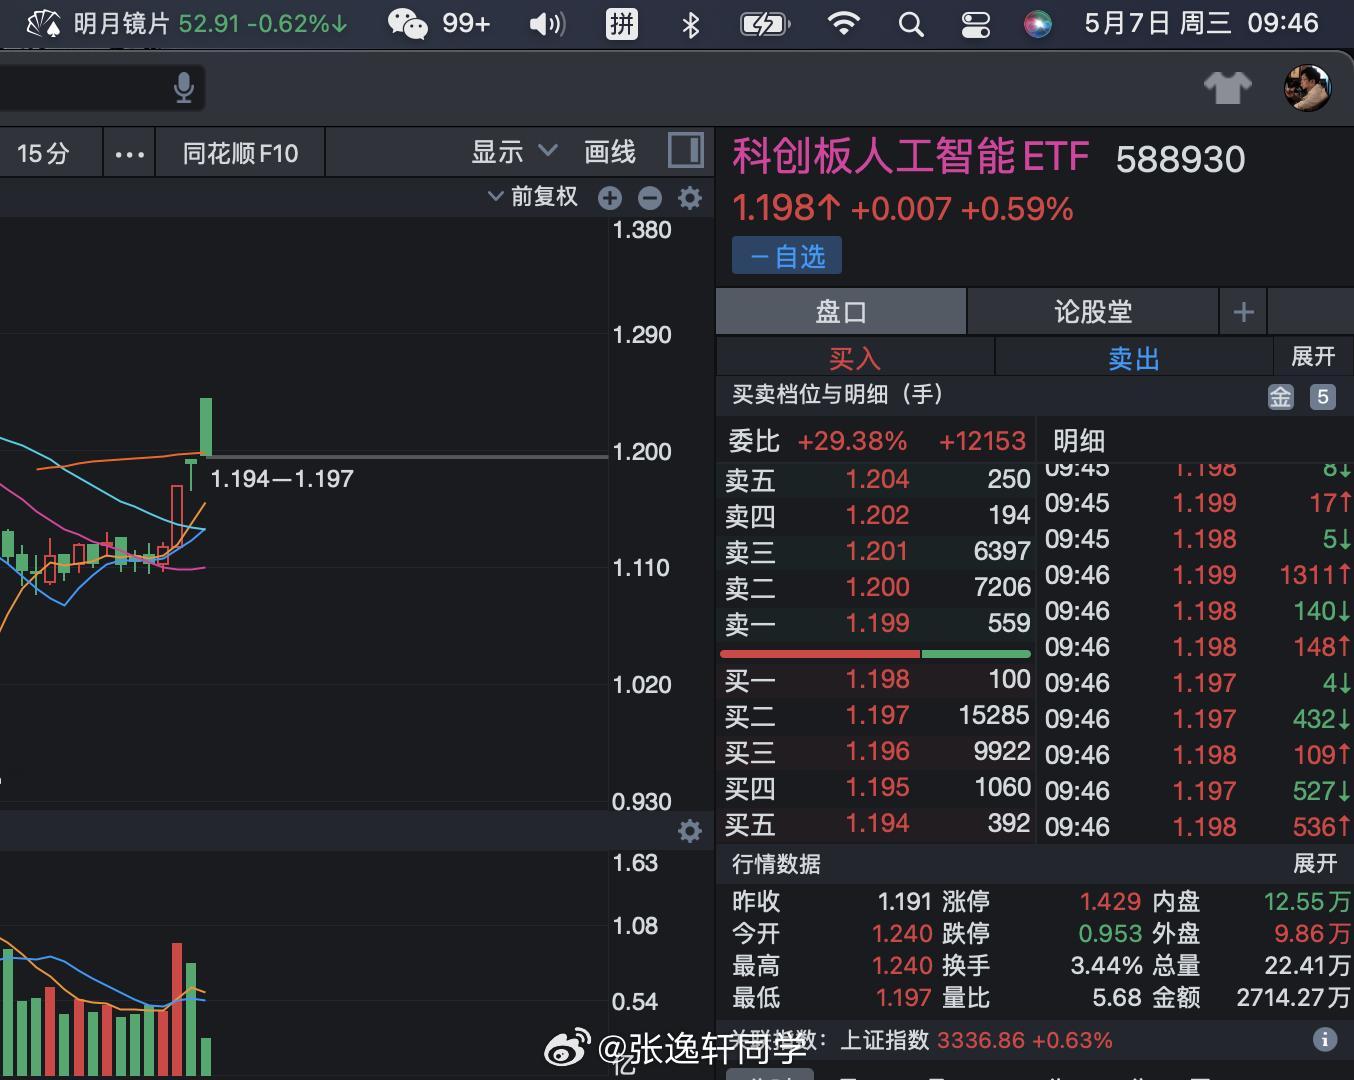
Task: Toggle the 金 amount display icon
Action: pyautogui.click(x=1281, y=397)
